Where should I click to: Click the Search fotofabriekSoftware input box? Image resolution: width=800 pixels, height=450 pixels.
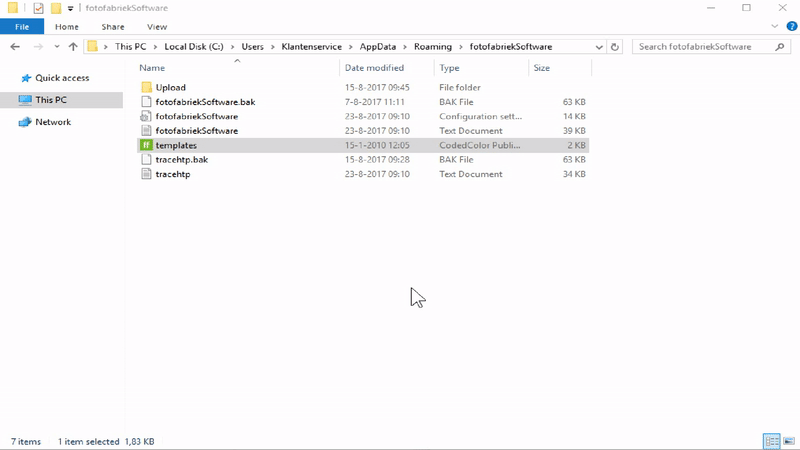[x=702, y=47]
